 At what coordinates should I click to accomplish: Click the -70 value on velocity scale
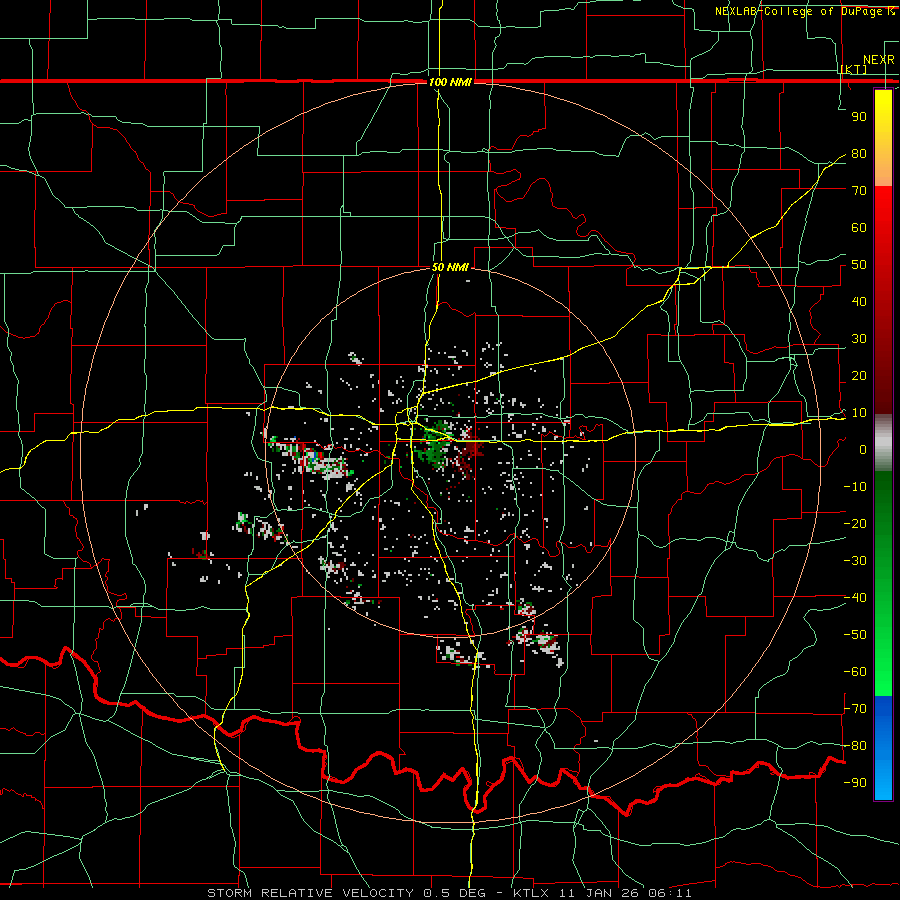(x=855, y=709)
